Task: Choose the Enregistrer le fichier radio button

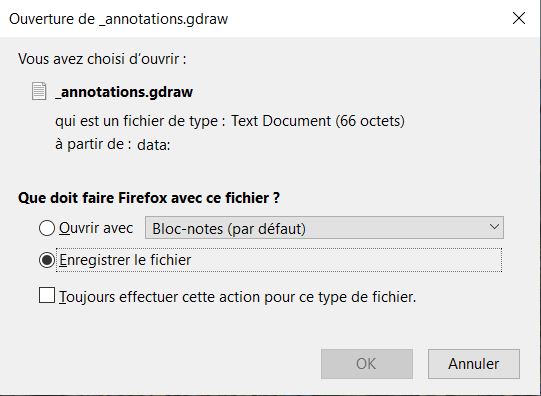Action: [x=47, y=260]
